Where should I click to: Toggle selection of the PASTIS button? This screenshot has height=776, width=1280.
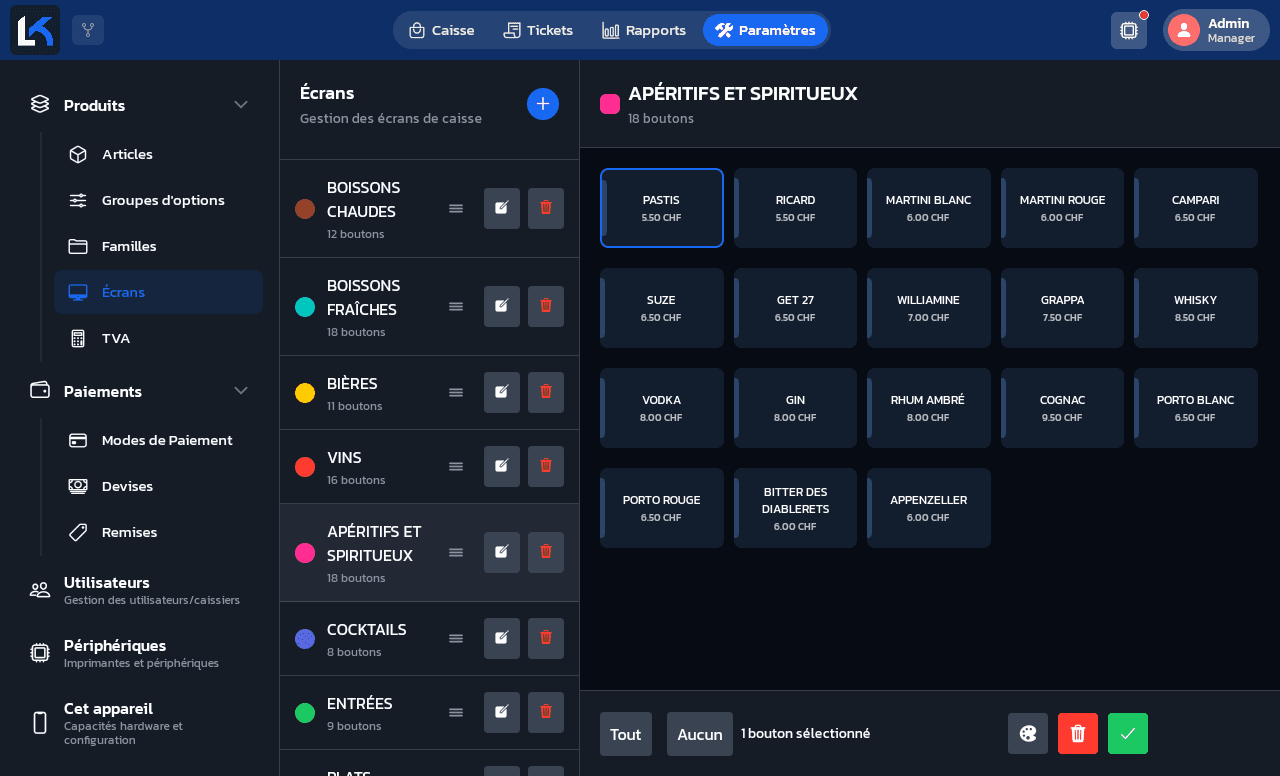coord(662,208)
